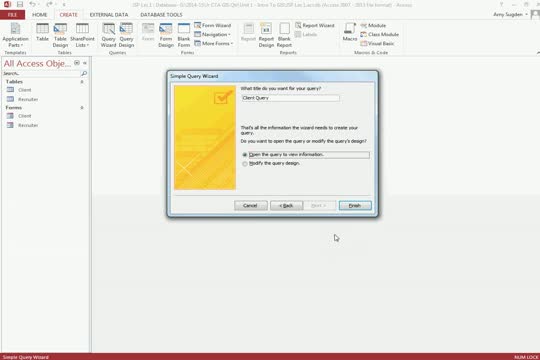Undo the last action in toolbar

pyautogui.click(x=32, y=4)
